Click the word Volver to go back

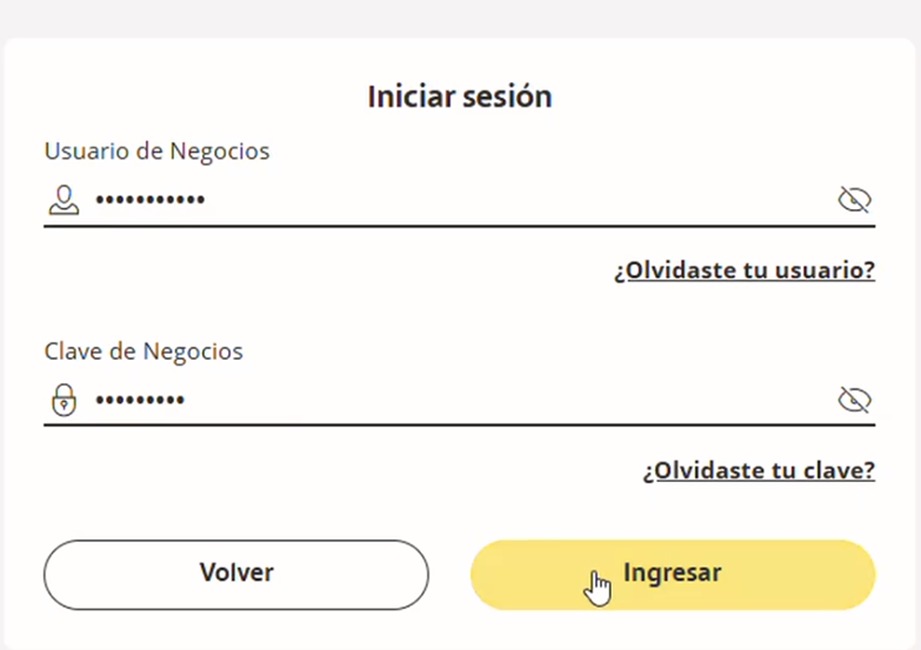[236, 573]
